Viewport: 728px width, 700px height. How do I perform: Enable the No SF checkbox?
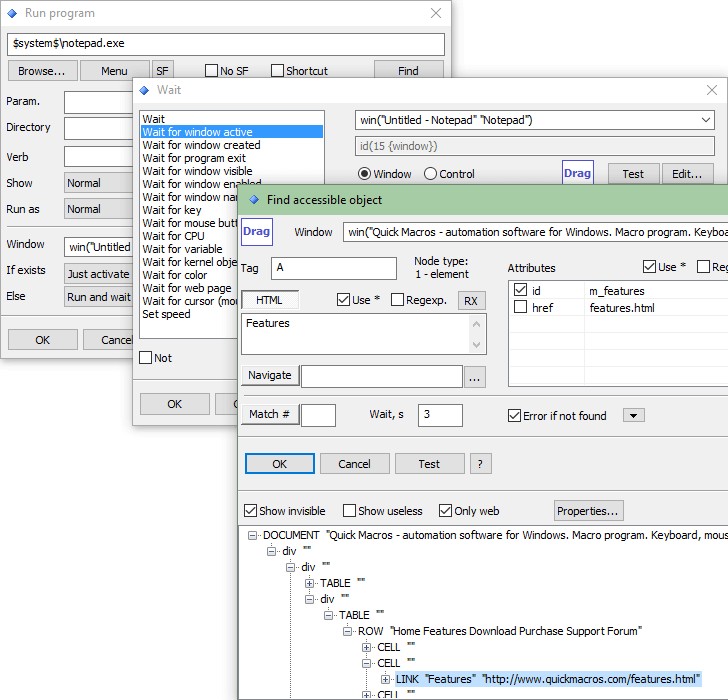(x=212, y=71)
